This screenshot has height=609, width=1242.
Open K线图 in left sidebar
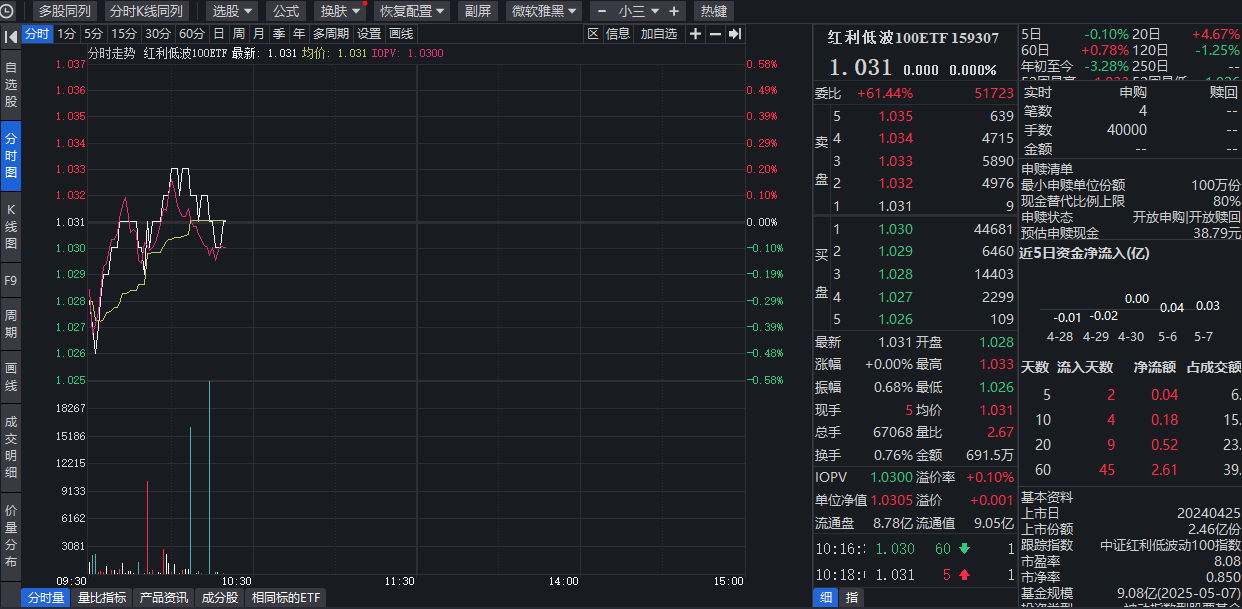point(11,226)
